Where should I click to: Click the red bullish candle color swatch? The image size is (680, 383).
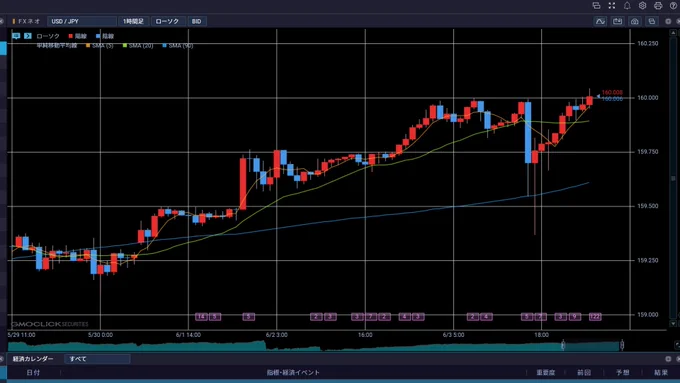[70, 36]
